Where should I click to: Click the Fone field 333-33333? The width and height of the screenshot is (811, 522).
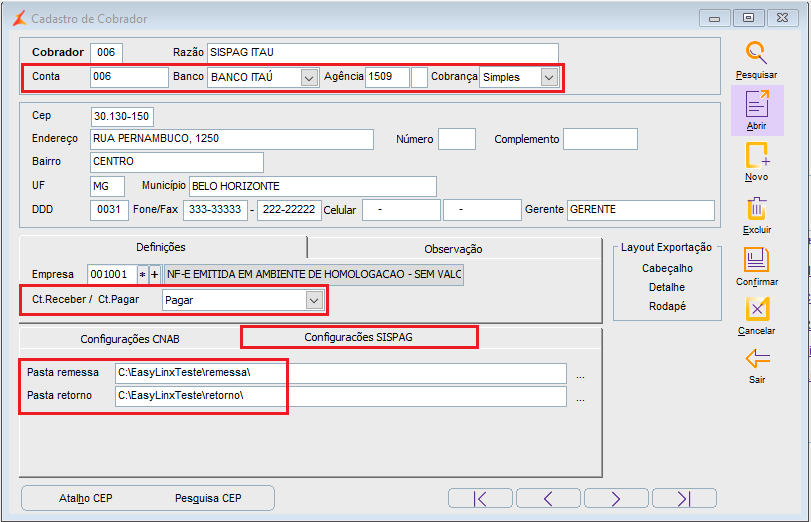pos(215,210)
